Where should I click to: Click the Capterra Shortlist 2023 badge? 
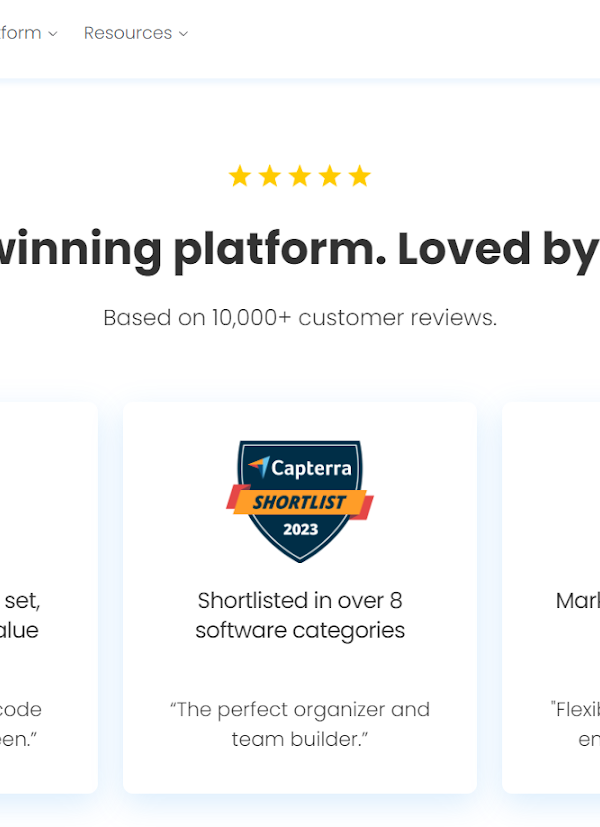click(x=300, y=502)
